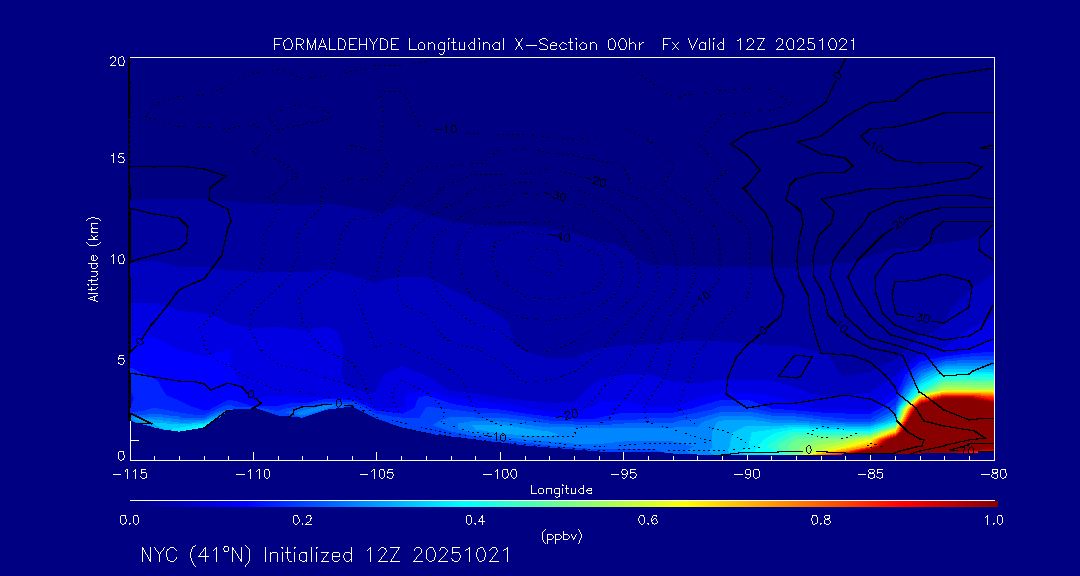The width and height of the screenshot is (1080, 576).
Task: Pick the 0.8 colorbar value label
Action: pyautogui.click(x=821, y=520)
